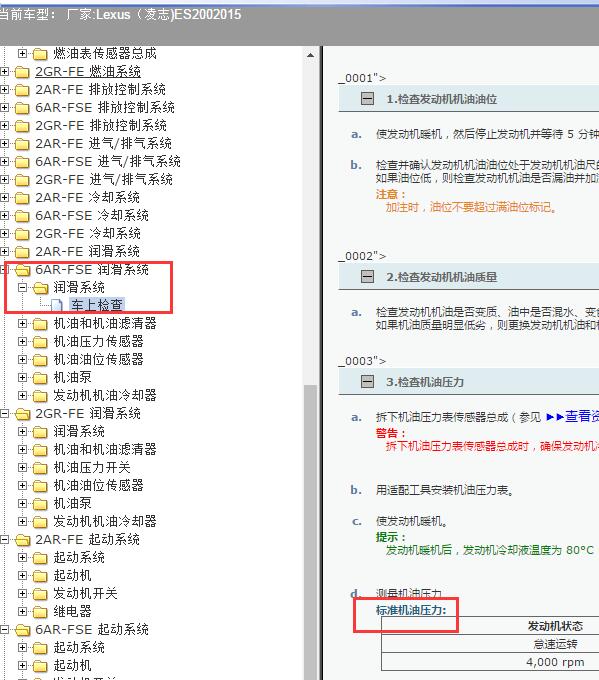Expand the 2AR-FE 排放控制系统 node

pos(4,89)
